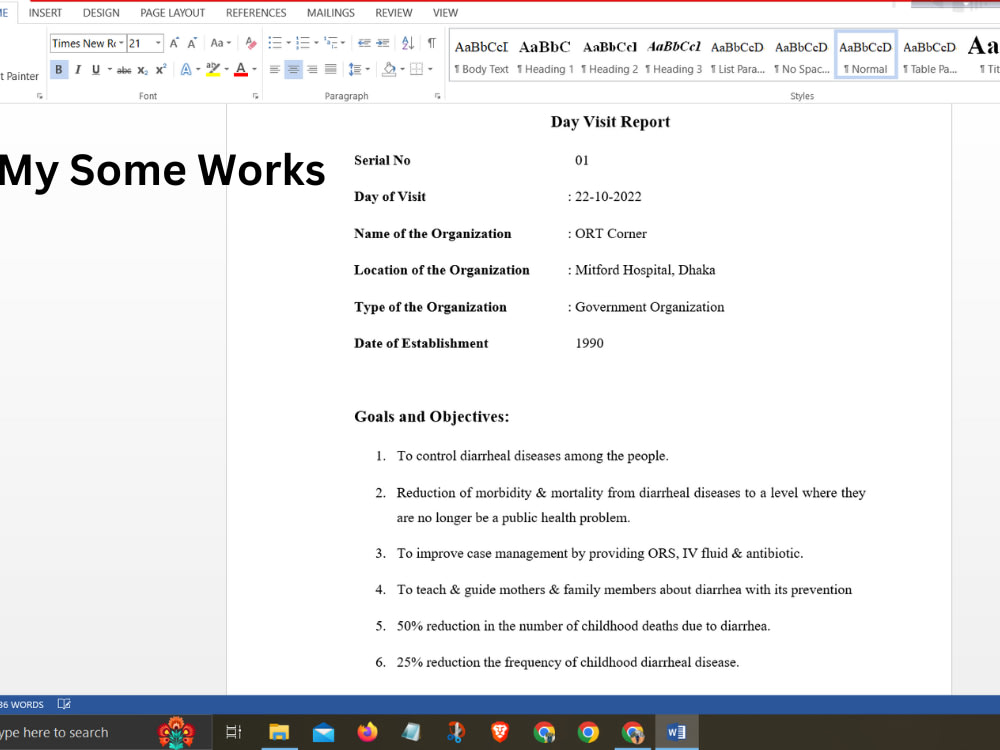
Task: Open the font size dropdown
Action: (x=158, y=43)
